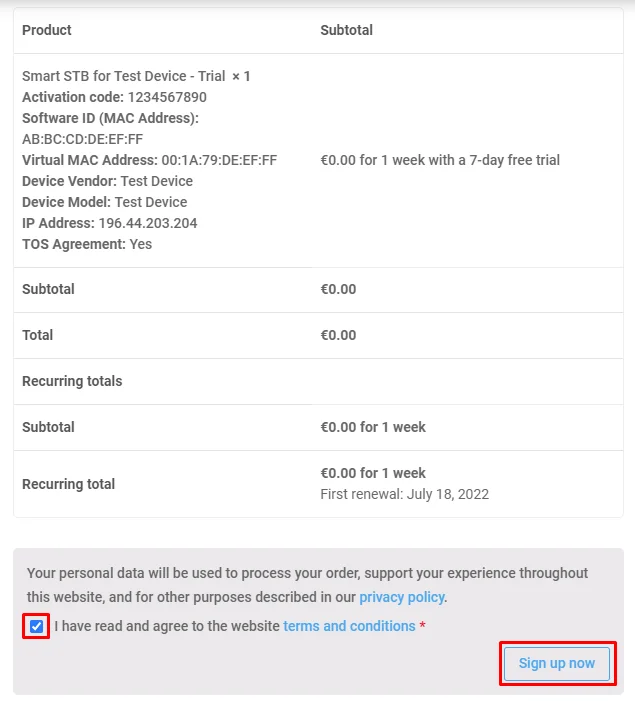Click the red required asterisk
This screenshot has height=701, width=635.
[x=422, y=626]
